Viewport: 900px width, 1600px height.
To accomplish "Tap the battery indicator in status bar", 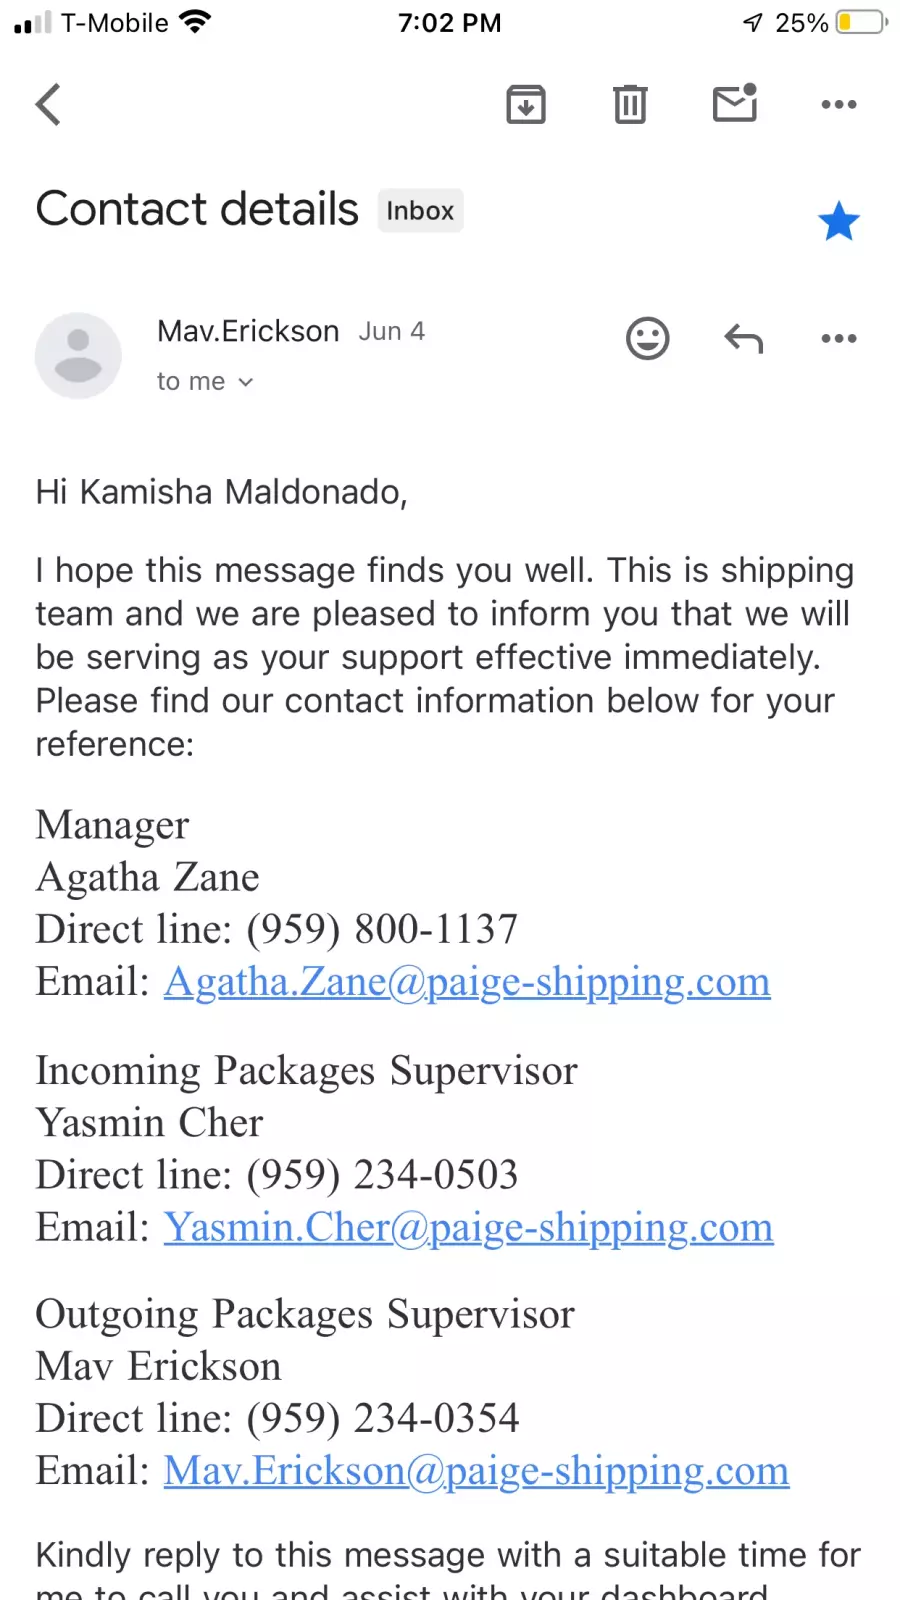I will pos(862,22).
